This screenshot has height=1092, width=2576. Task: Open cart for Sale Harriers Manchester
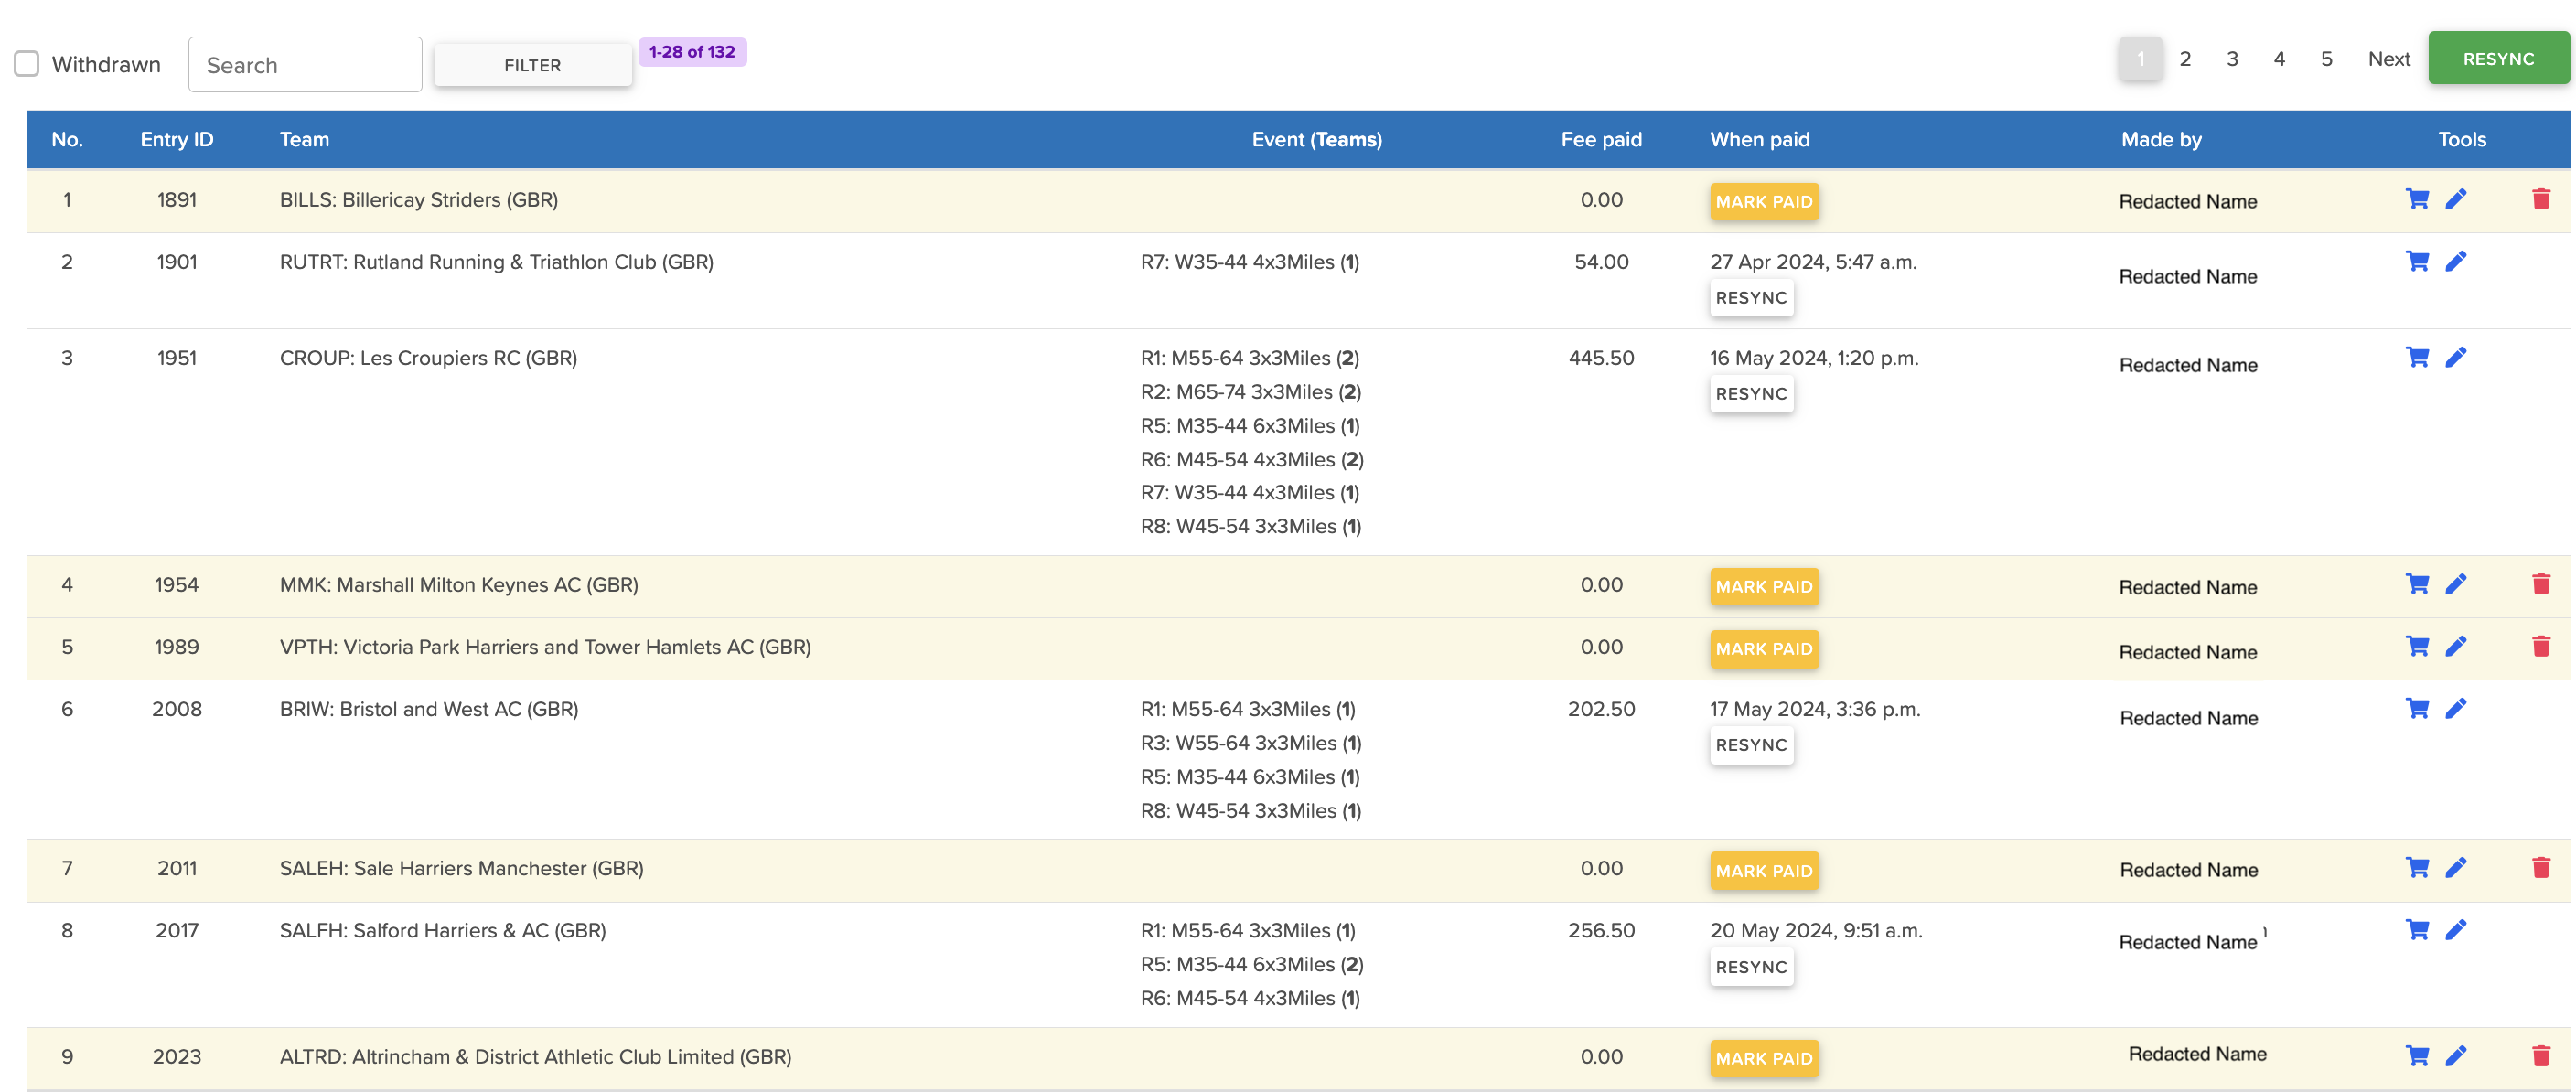point(2417,867)
